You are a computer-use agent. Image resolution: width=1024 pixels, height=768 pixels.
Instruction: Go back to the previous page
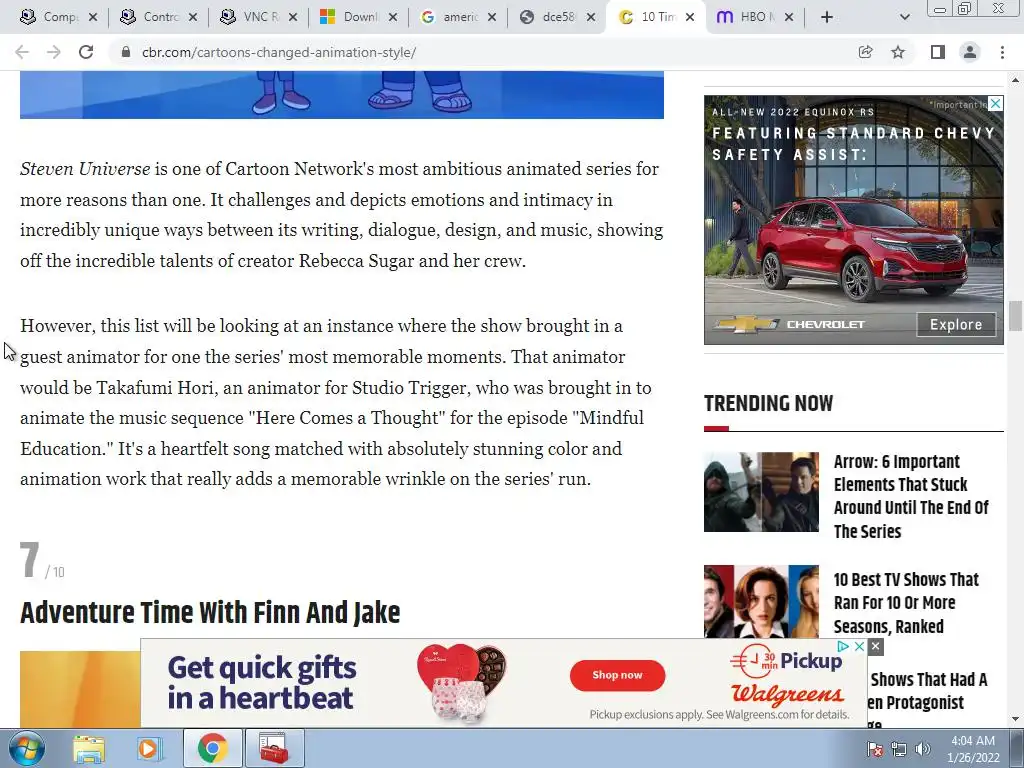pos(22,52)
